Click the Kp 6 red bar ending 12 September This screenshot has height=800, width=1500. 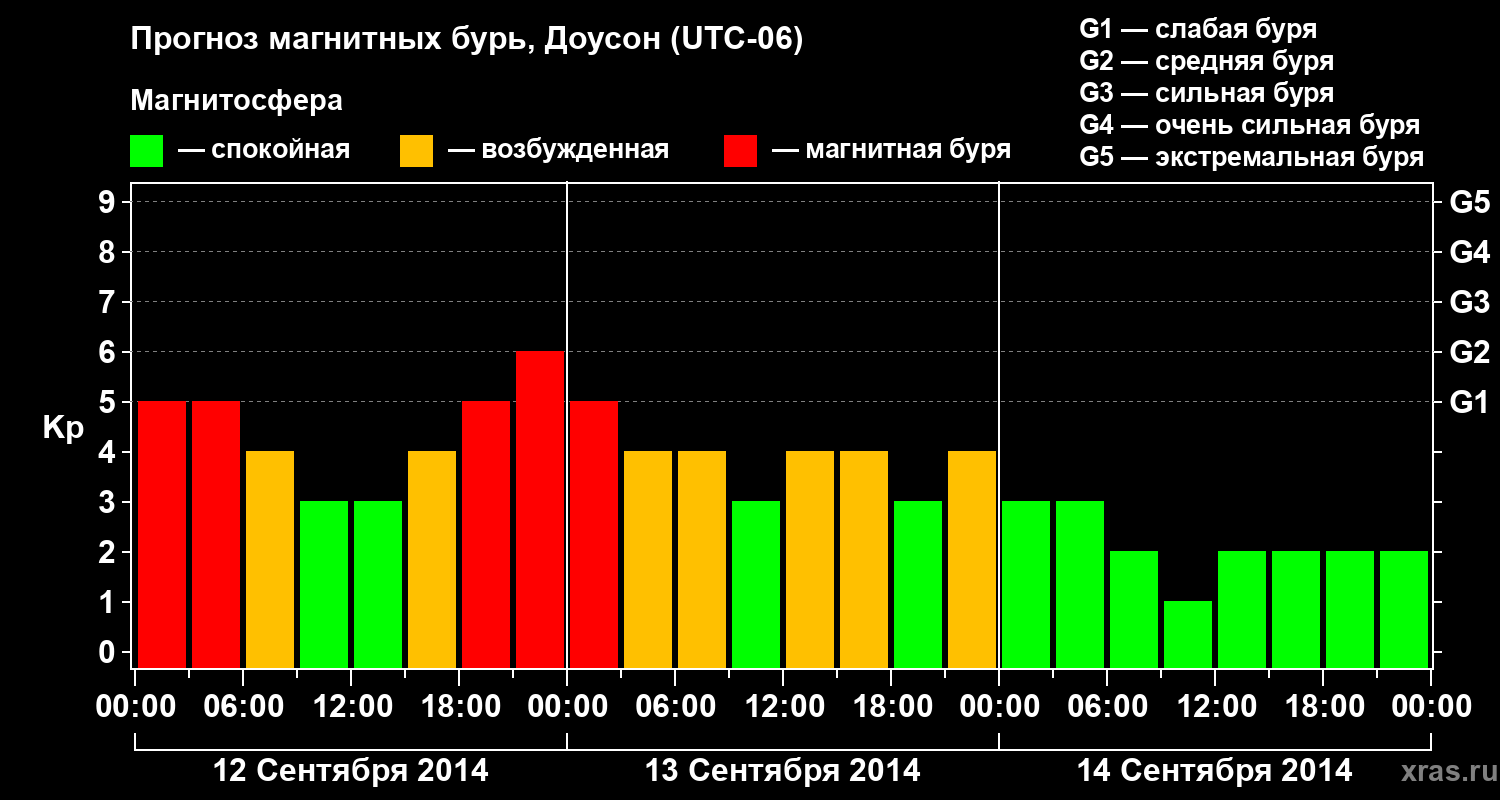(540, 509)
